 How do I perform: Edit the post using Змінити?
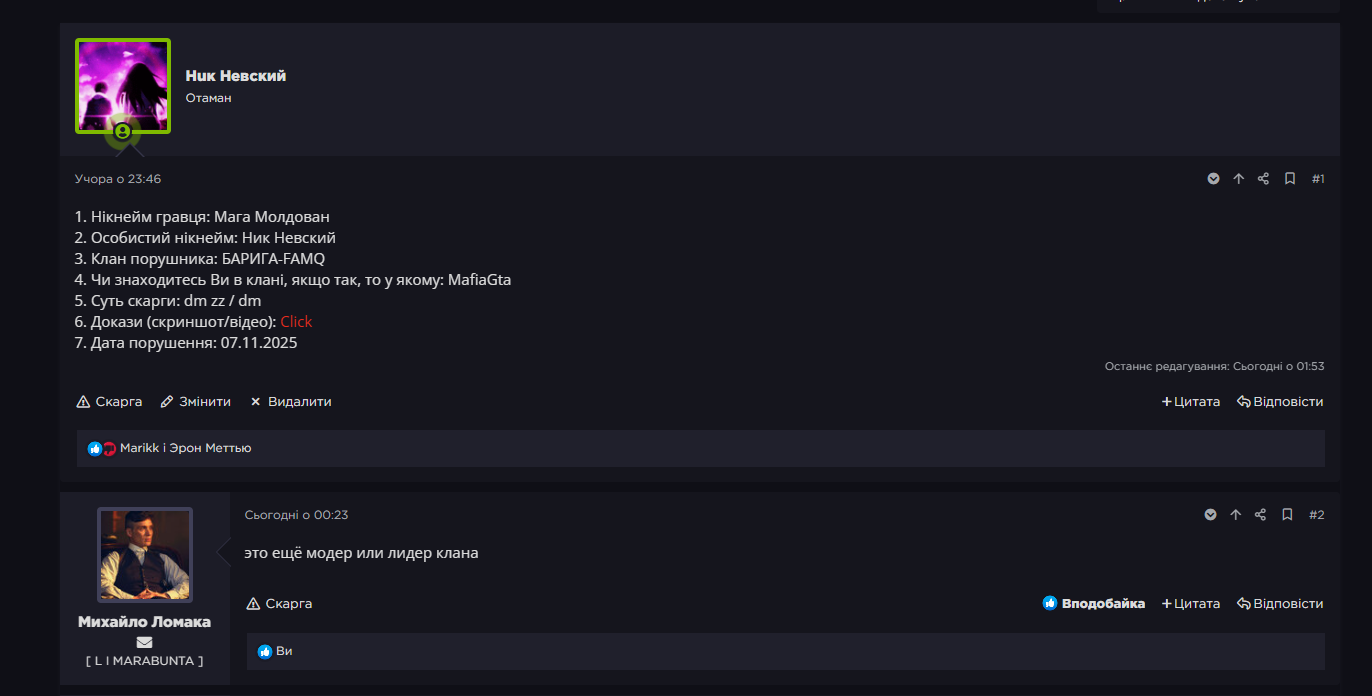pos(195,402)
